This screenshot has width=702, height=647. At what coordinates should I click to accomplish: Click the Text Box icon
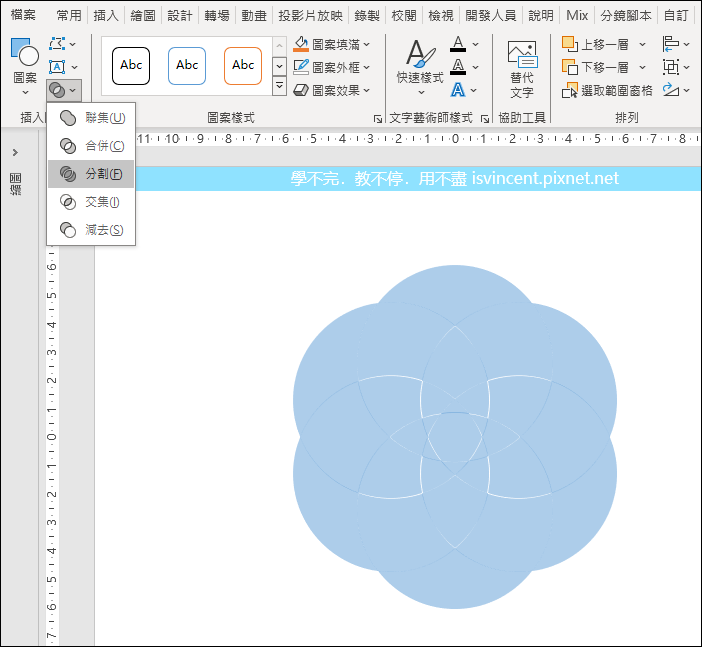(x=57, y=67)
